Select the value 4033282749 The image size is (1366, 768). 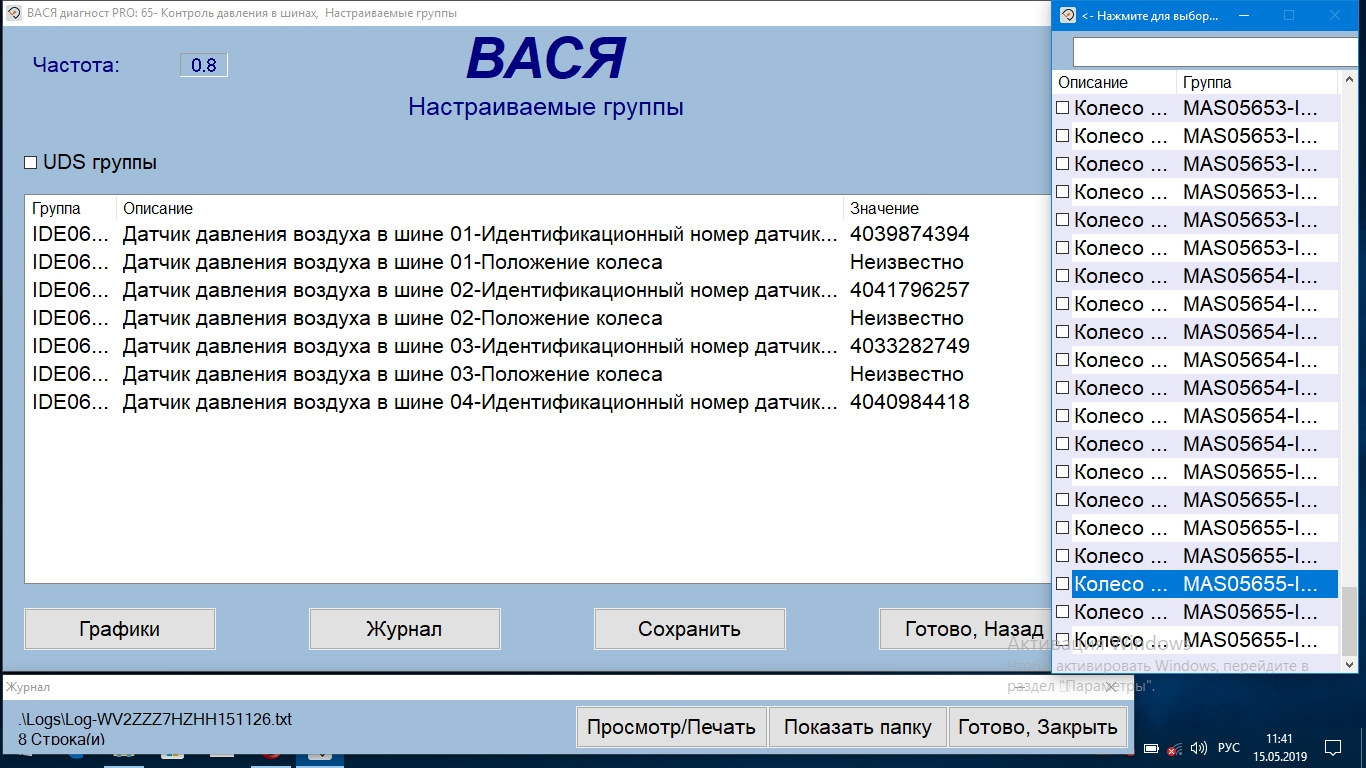point(910,346)
